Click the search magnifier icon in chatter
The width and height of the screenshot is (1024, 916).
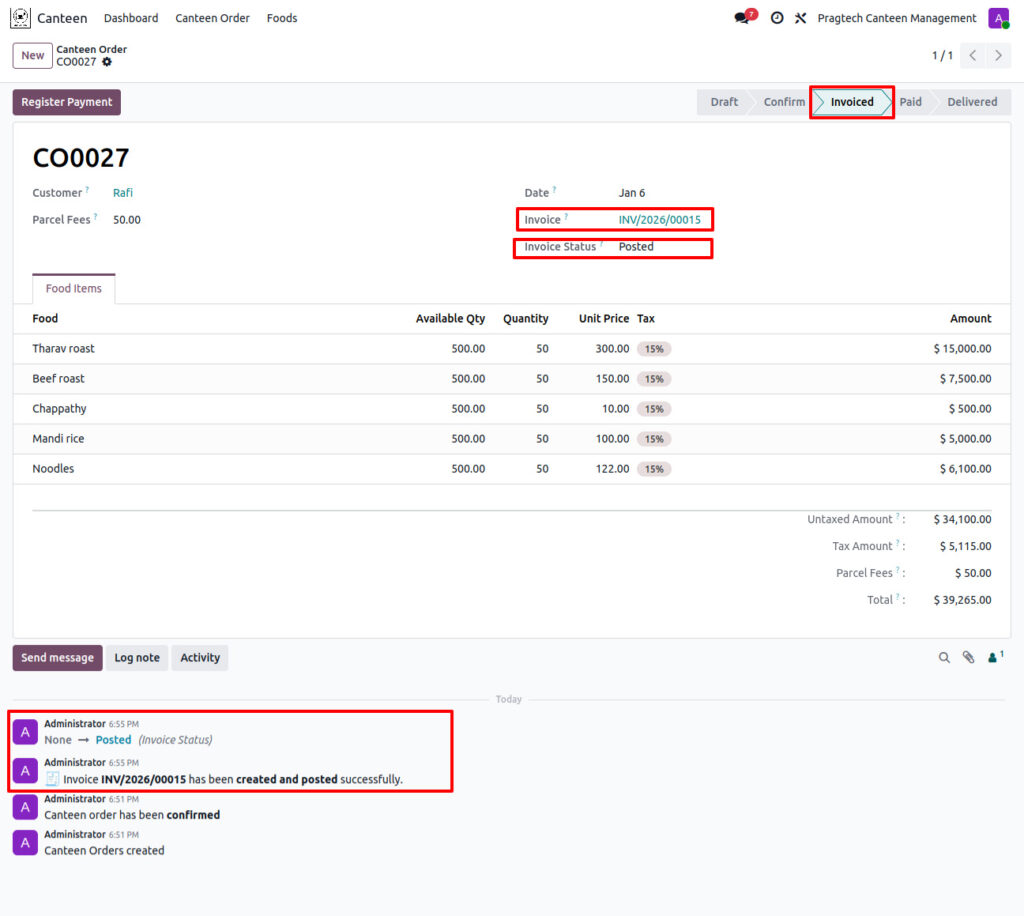(x=944, y=658)
